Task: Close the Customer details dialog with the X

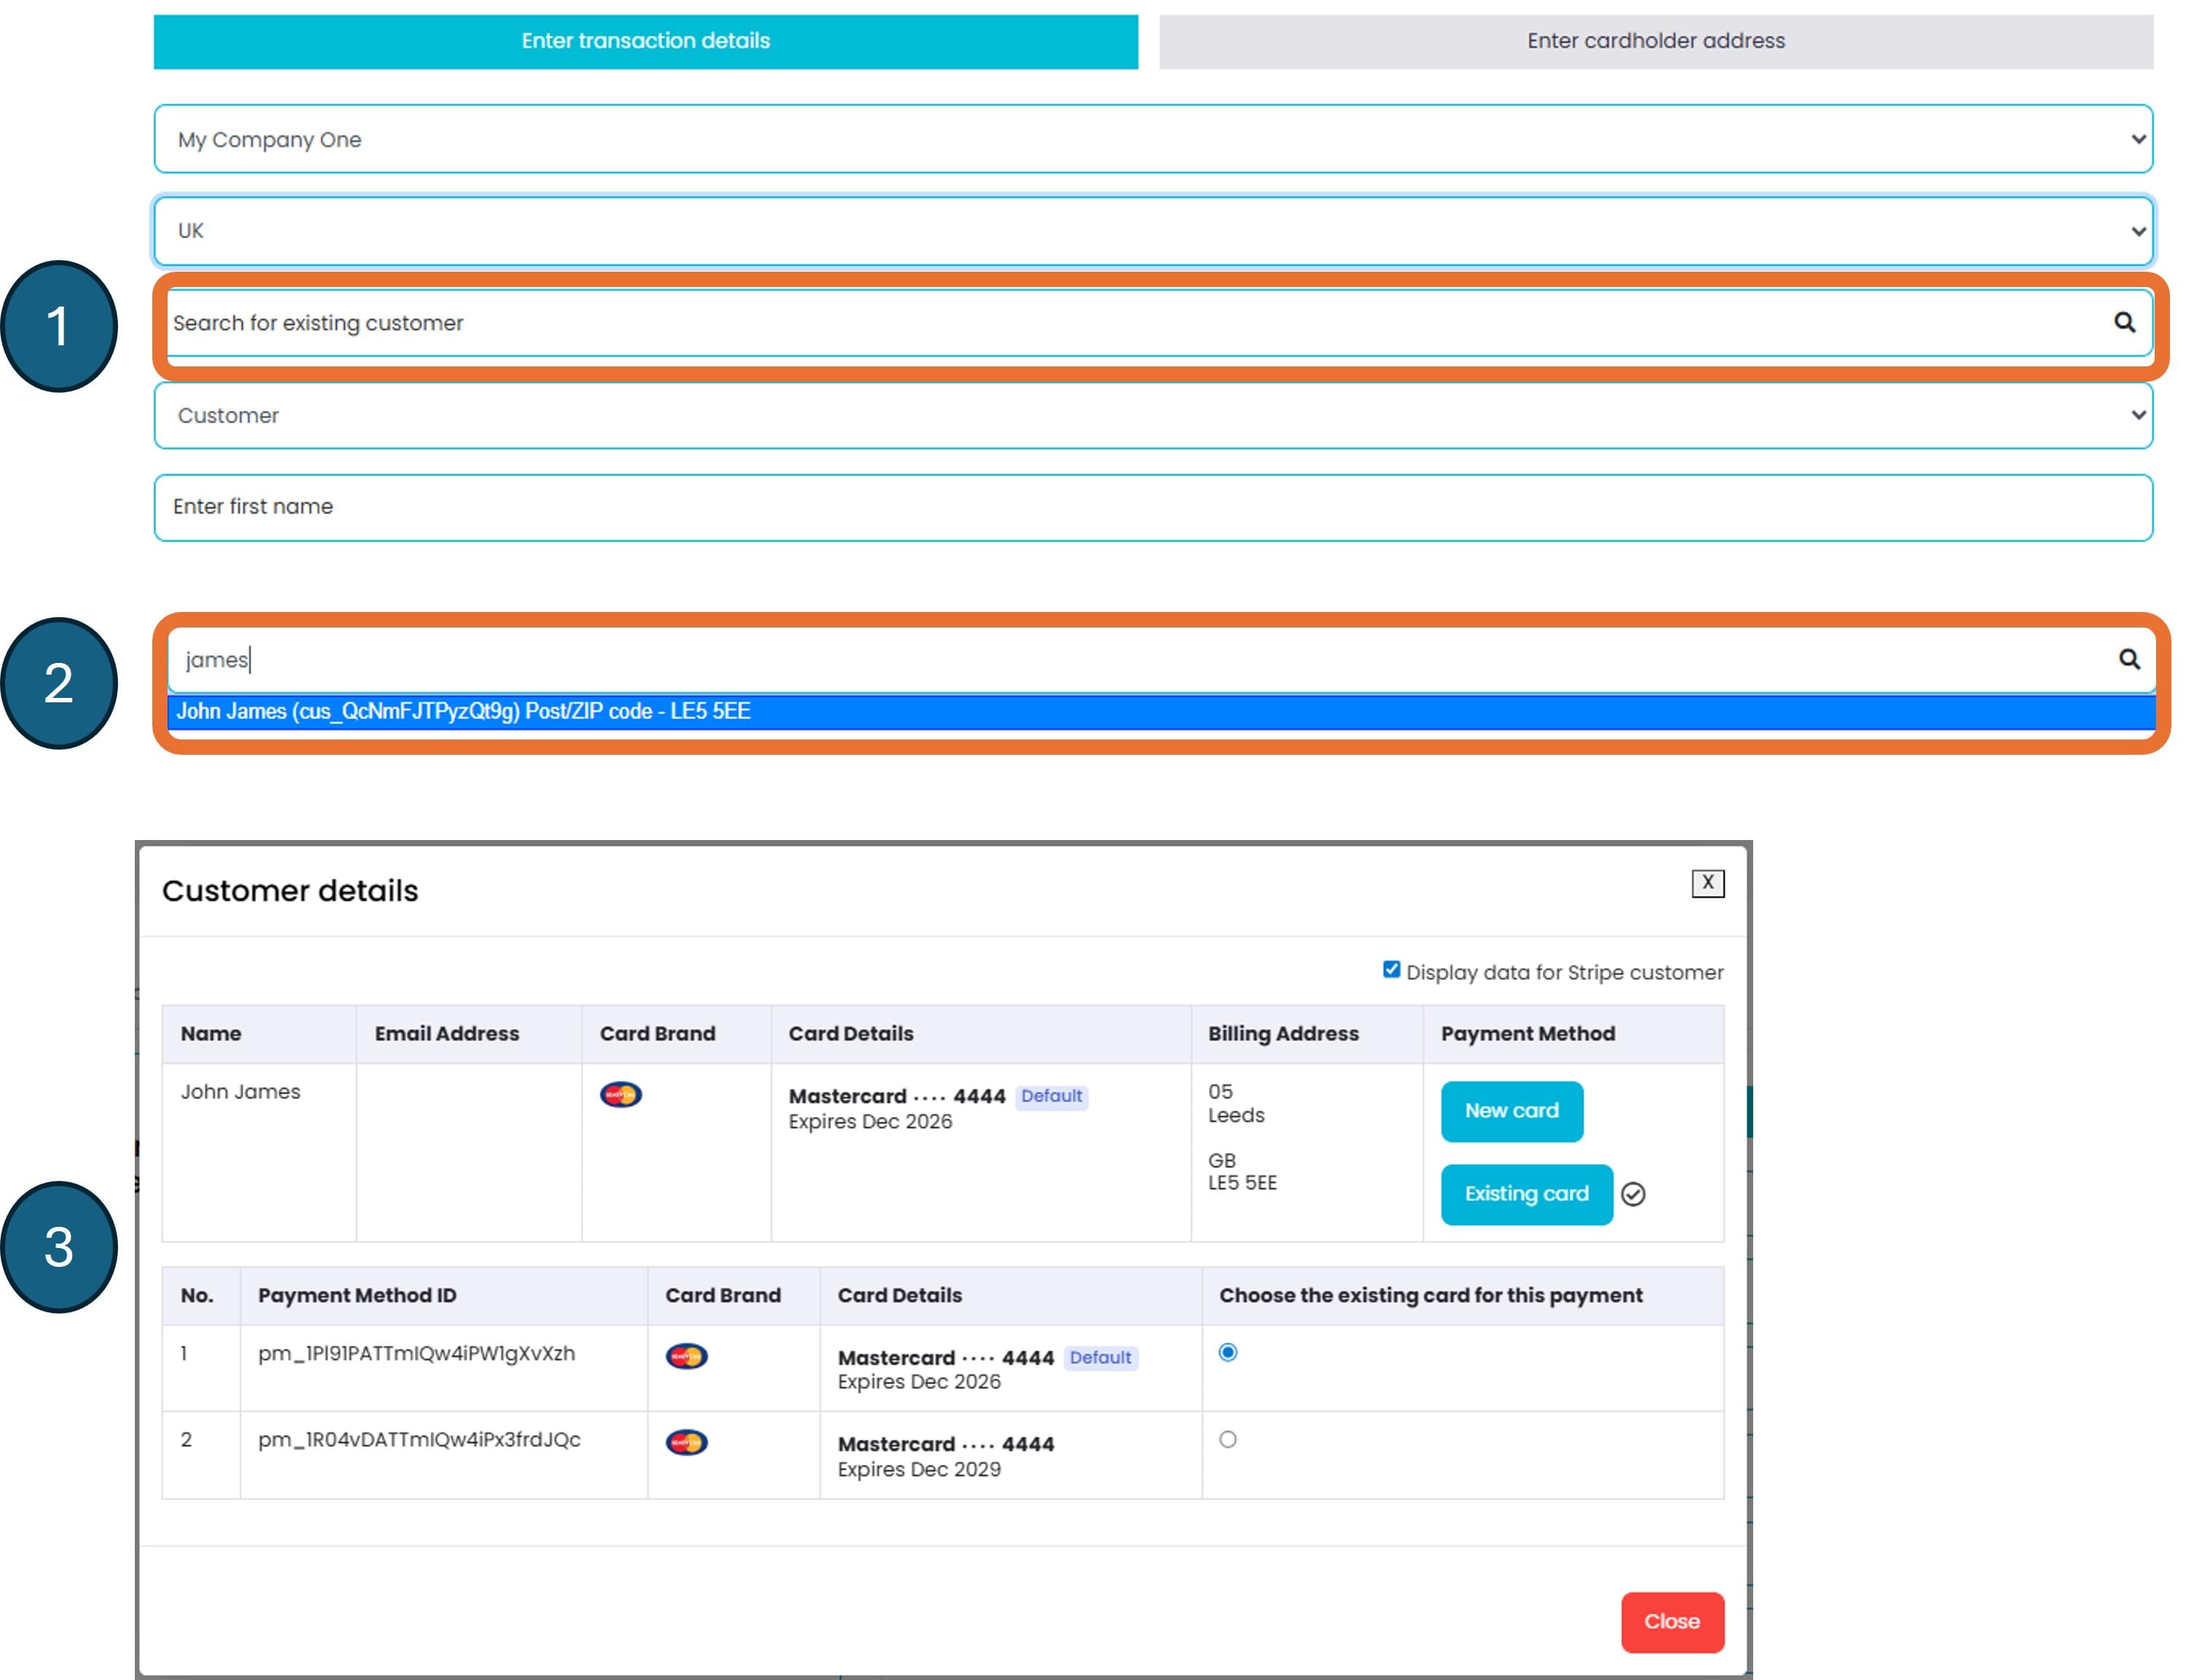Action: coord(1708,883)
